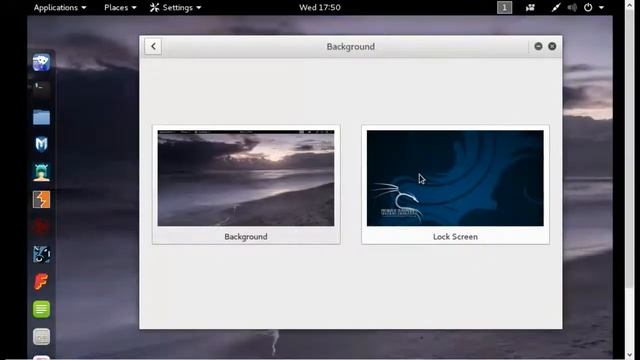Open the Places menu

coord(120,7)
